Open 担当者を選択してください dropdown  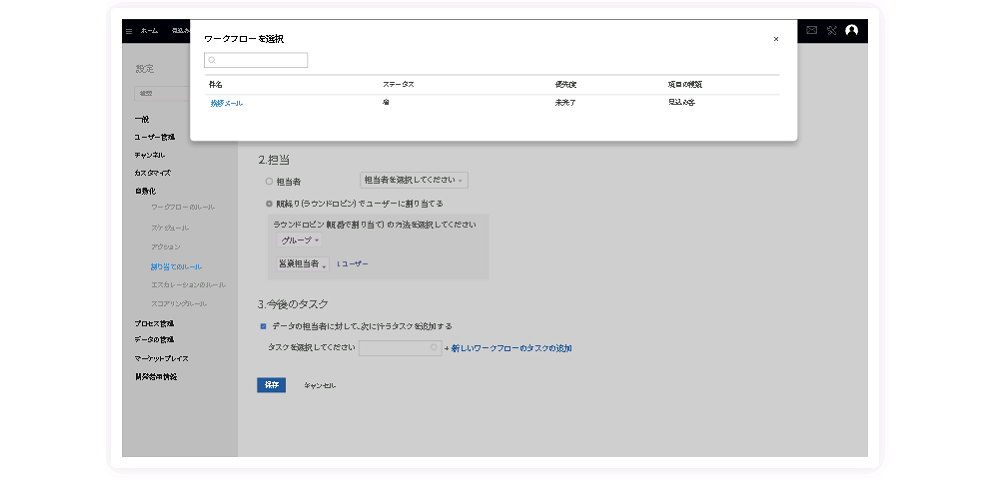(414, 180)
